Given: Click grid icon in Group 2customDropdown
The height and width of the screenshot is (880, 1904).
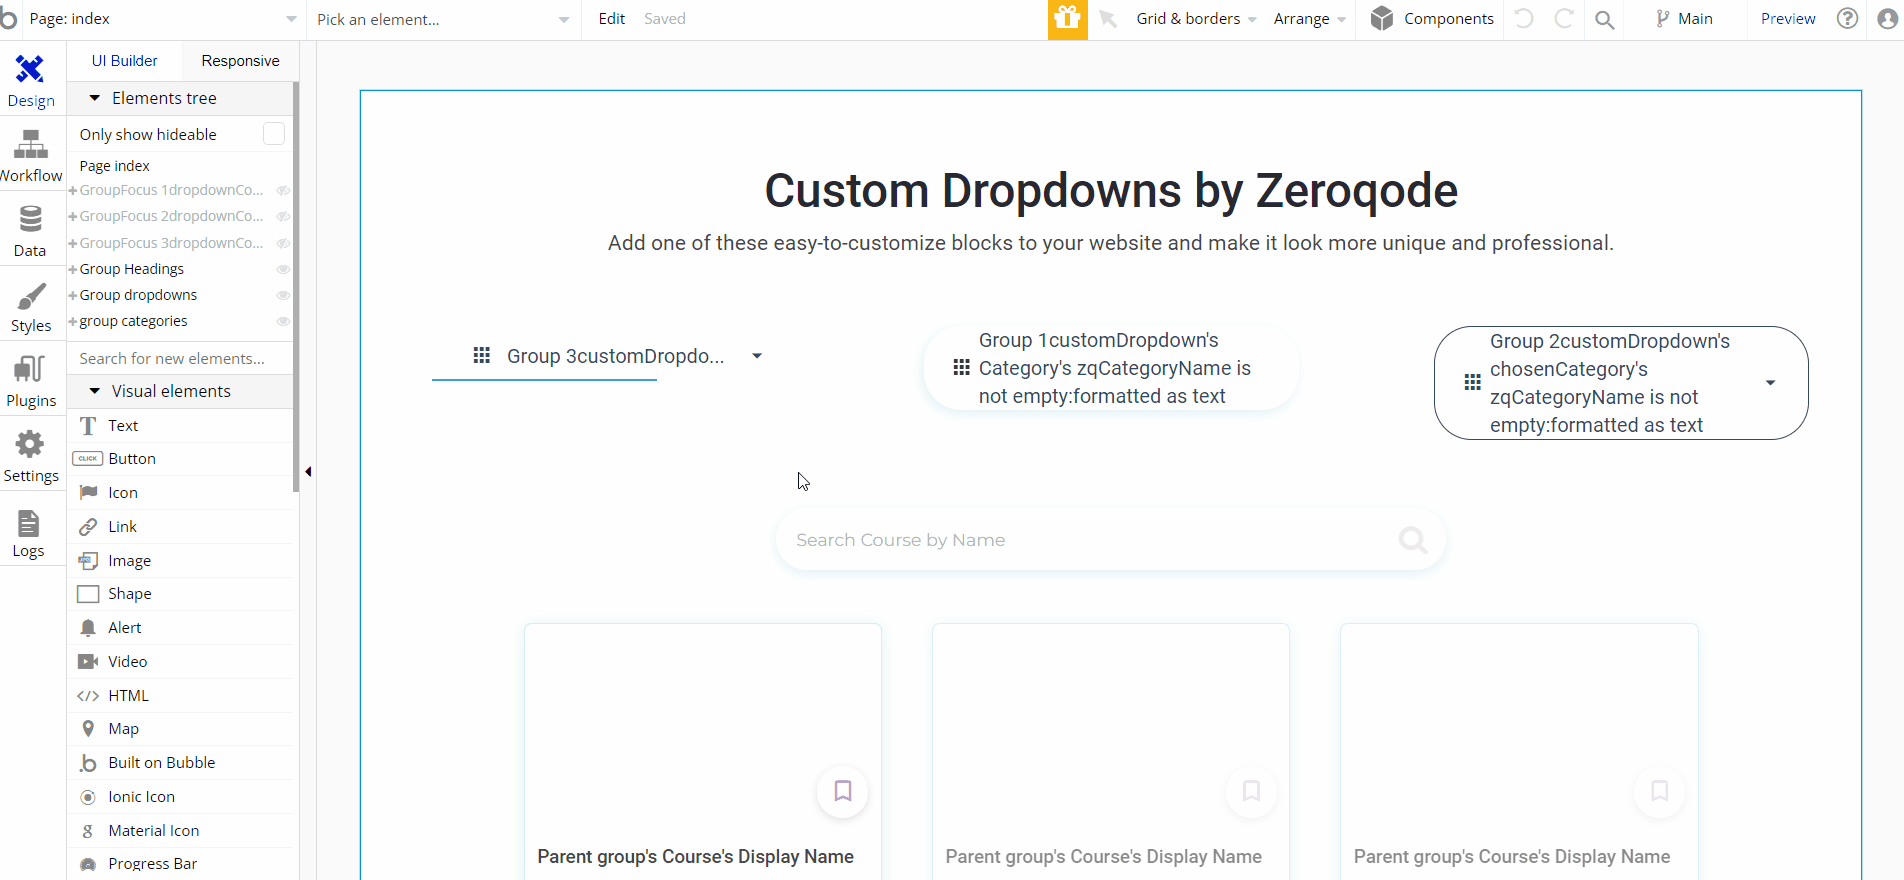Looking at the screenshot, I should [1473, 382].
